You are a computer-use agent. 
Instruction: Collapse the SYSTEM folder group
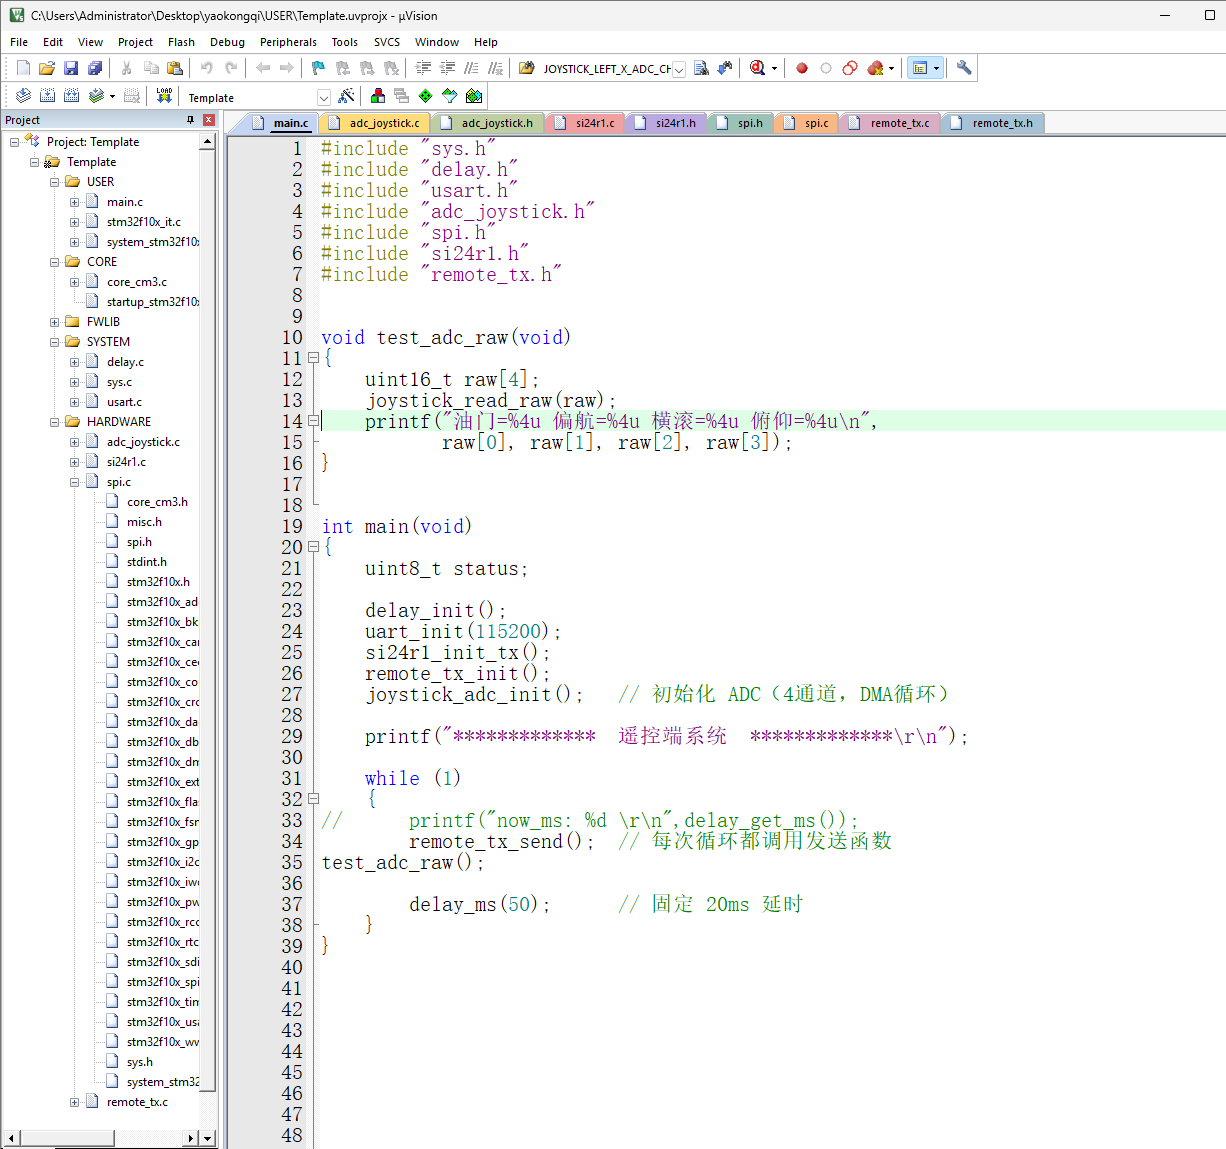tap(55, 342)
